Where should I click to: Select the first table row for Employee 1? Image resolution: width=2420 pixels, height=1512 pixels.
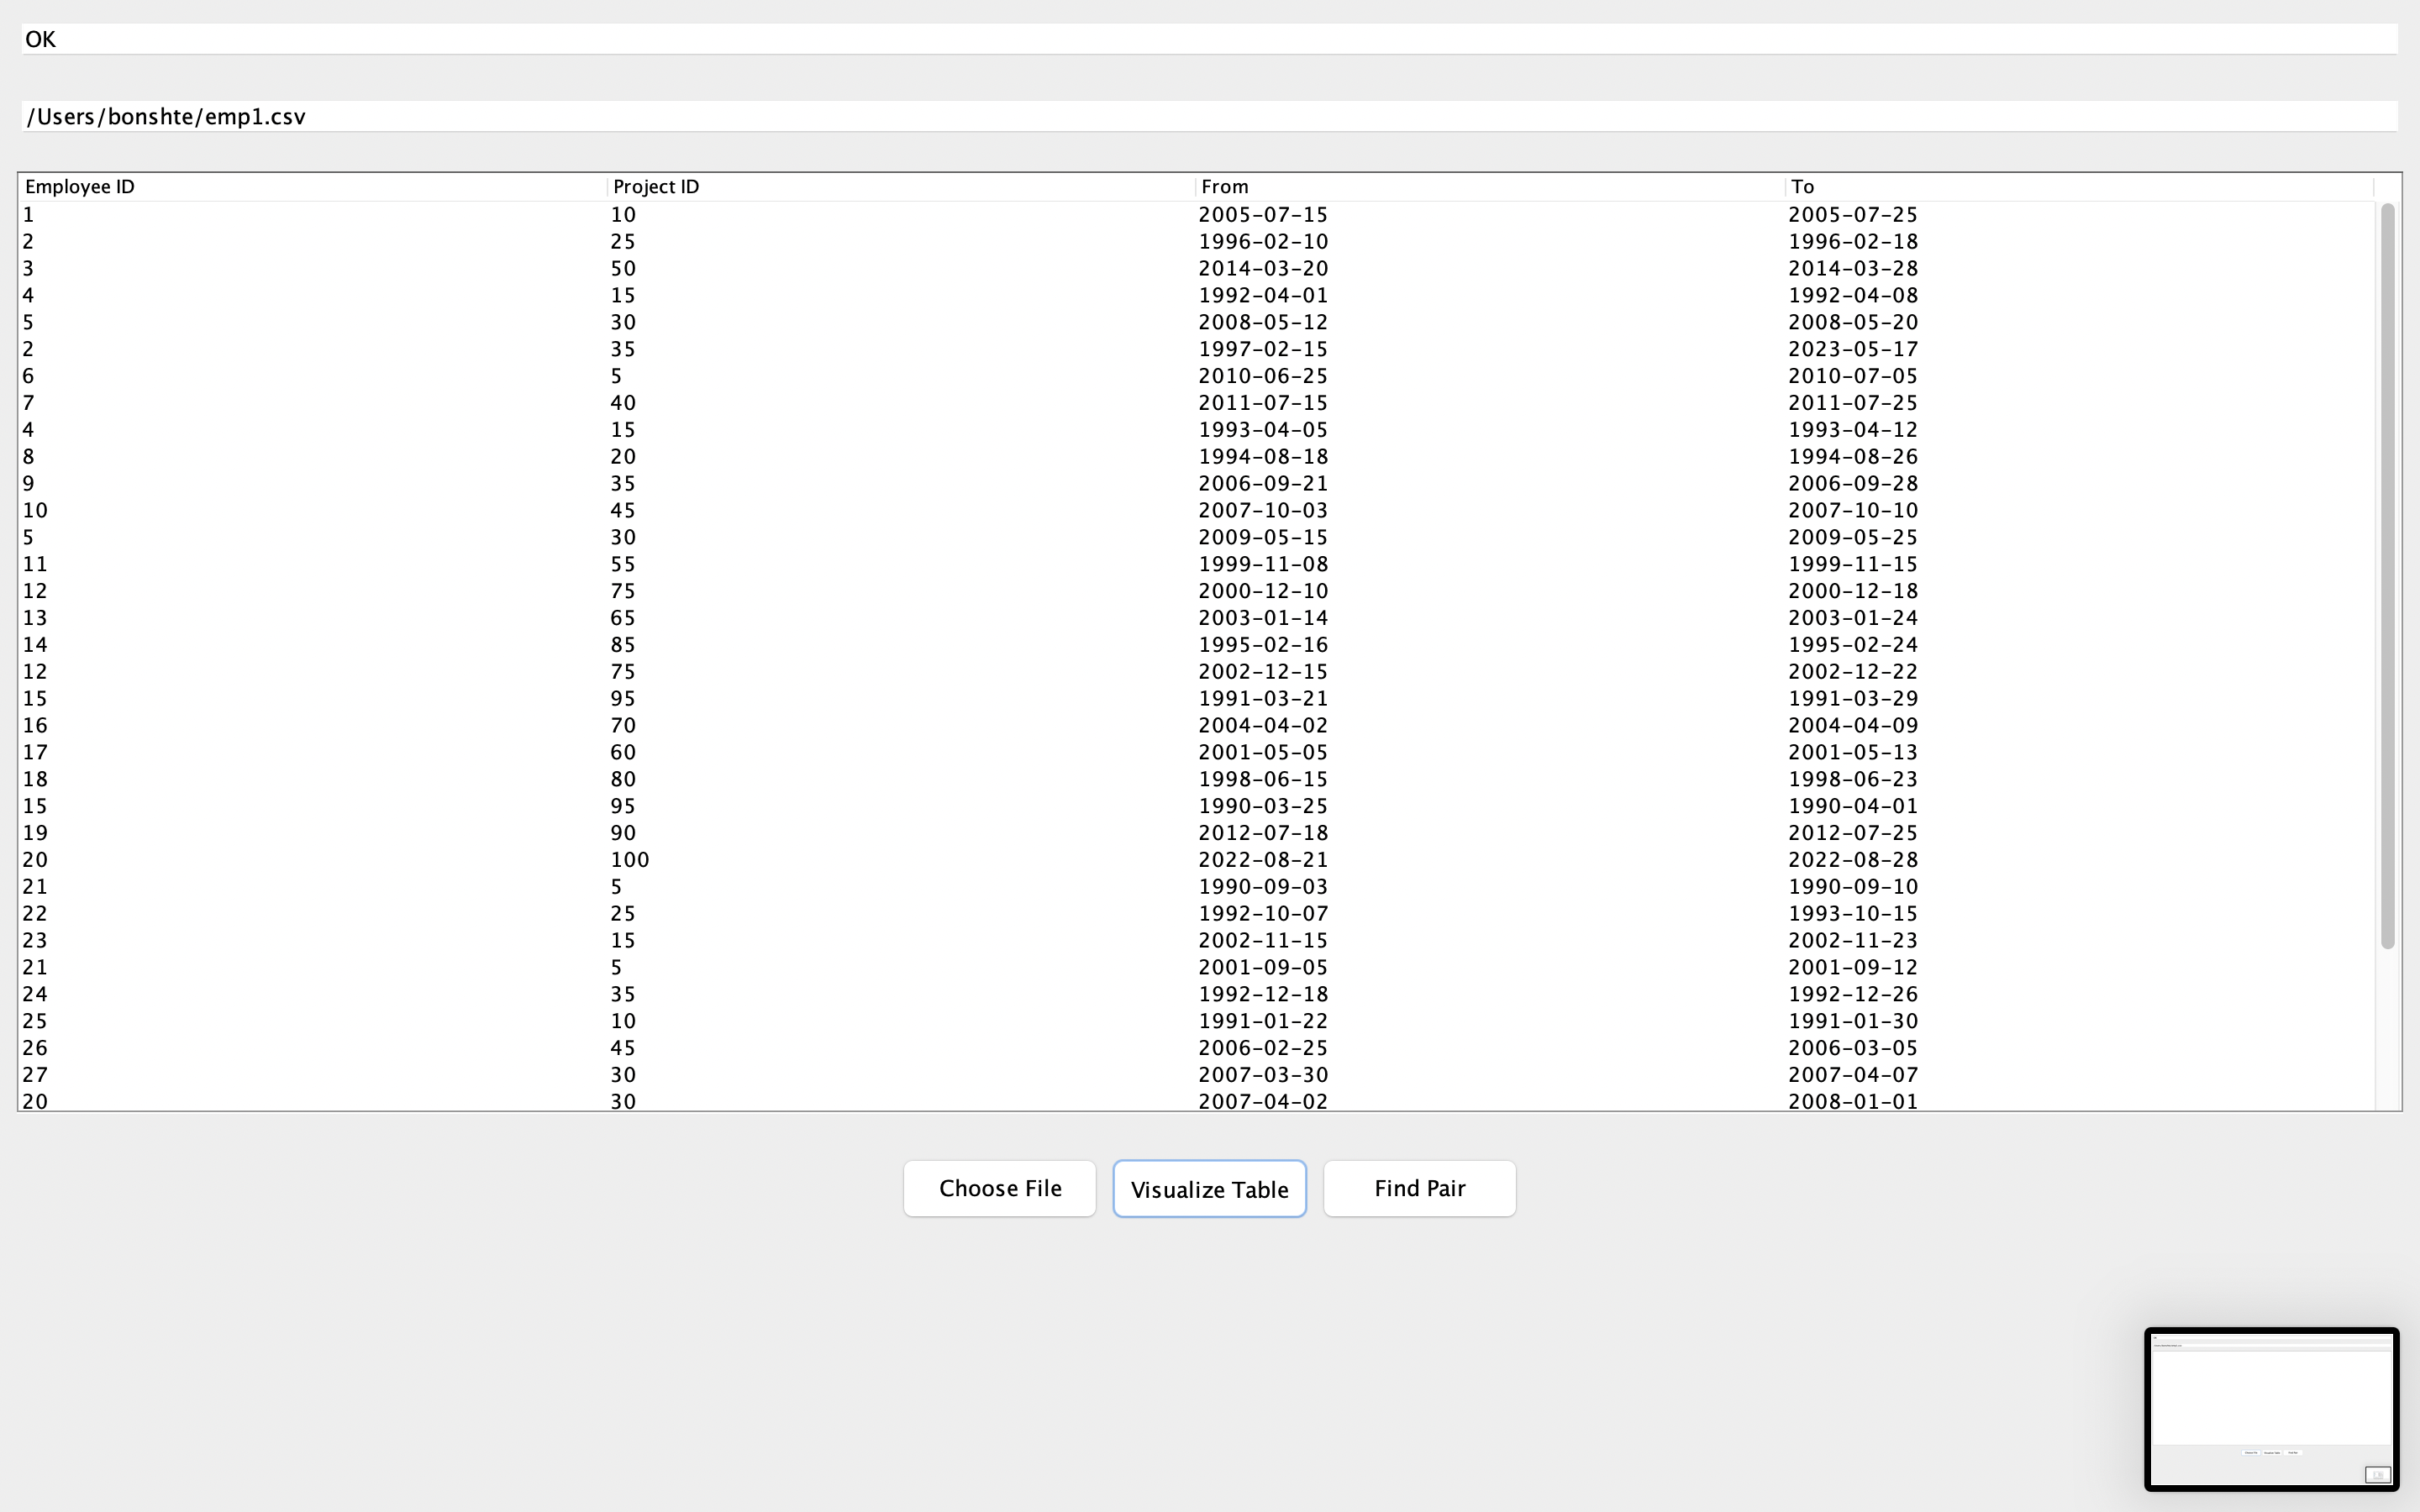[x=600, y=214]
